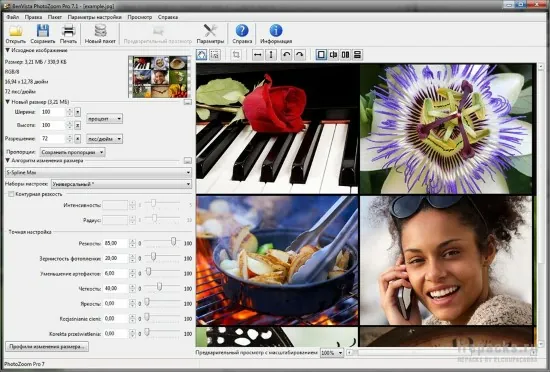This screenshot has width=550, height=372.
Task: Open the Просмотр menu
Action: [140, 17]
